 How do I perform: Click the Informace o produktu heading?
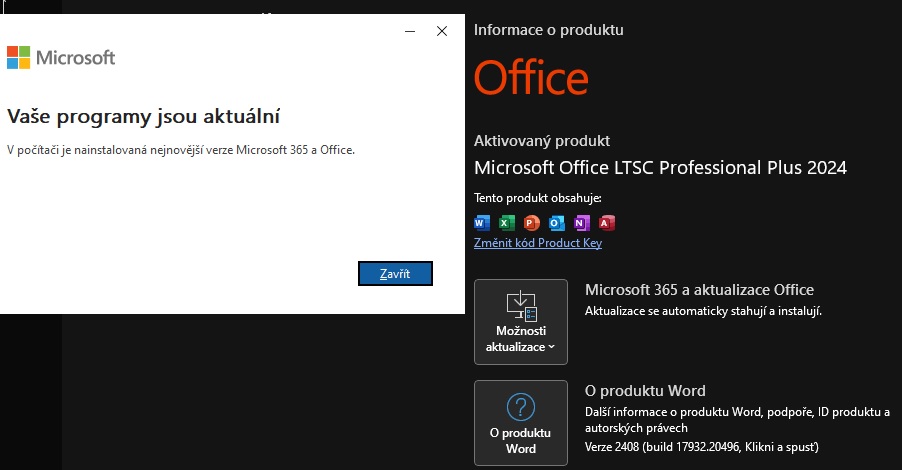point(548,30)
